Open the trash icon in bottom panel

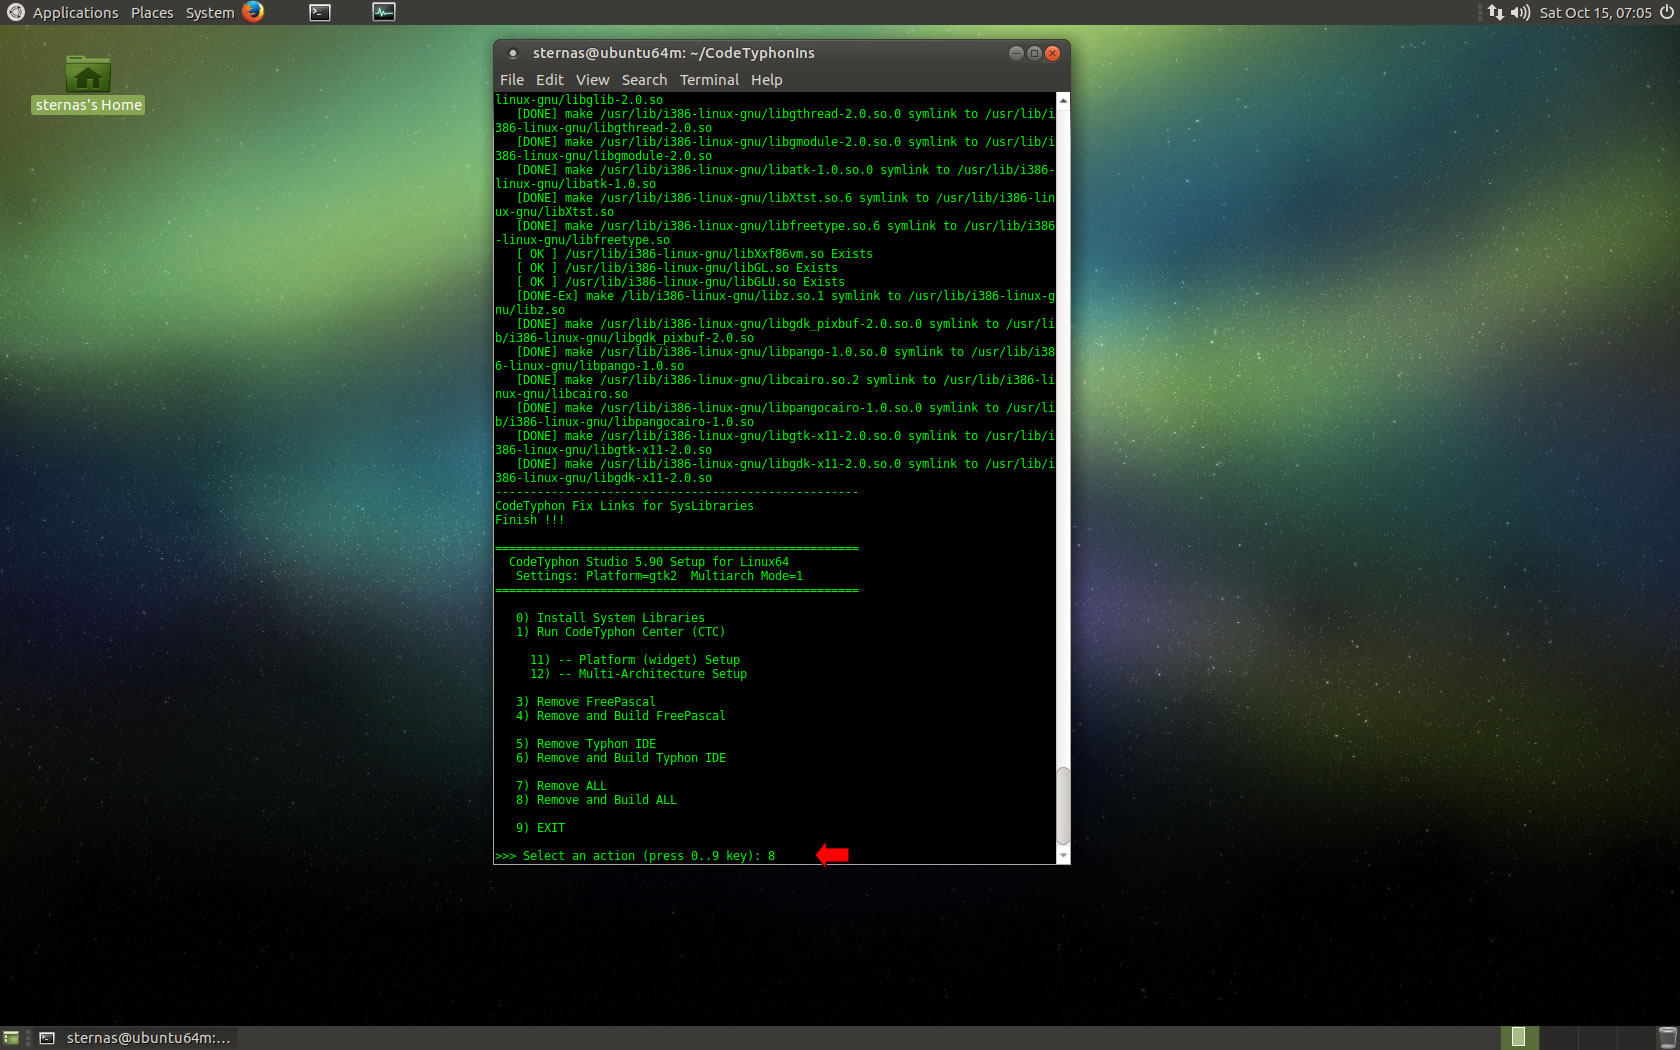pyautogui.click(x=1667, y=1038)
